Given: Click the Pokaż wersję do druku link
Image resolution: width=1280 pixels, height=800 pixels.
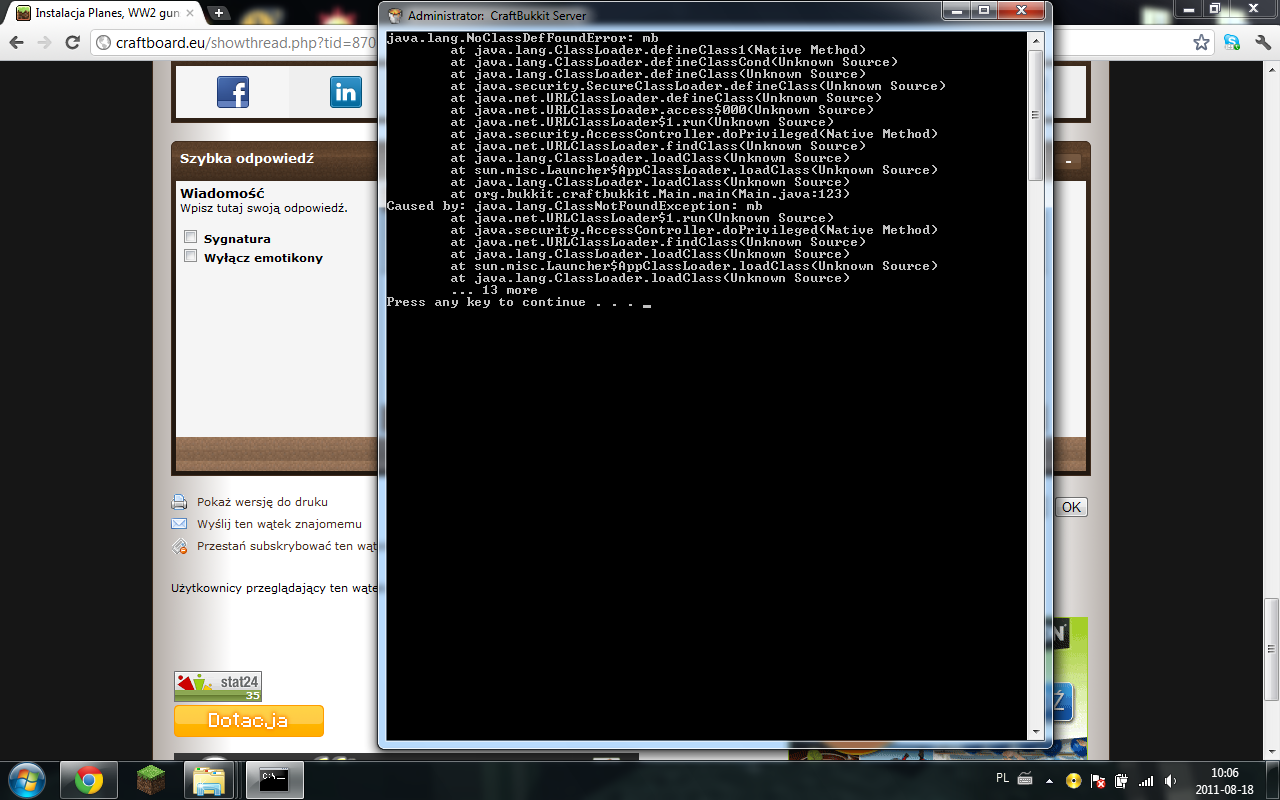Looking at the screenshot, I should pos(262,502).
